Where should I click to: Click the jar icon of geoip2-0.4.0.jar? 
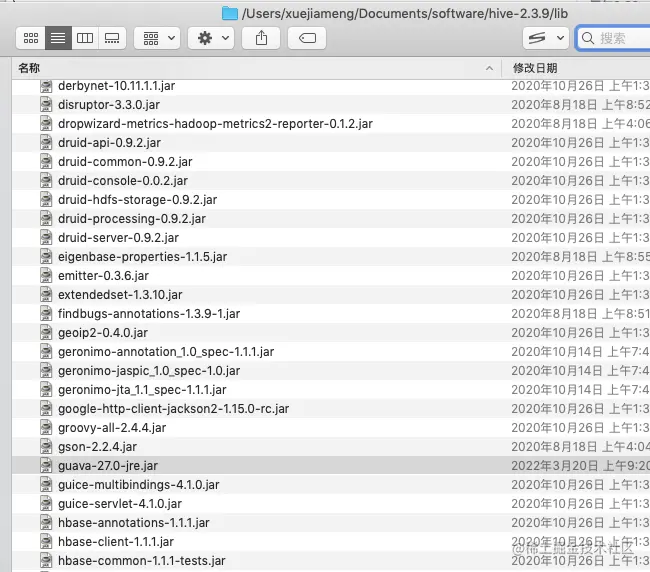pos(46,333)
